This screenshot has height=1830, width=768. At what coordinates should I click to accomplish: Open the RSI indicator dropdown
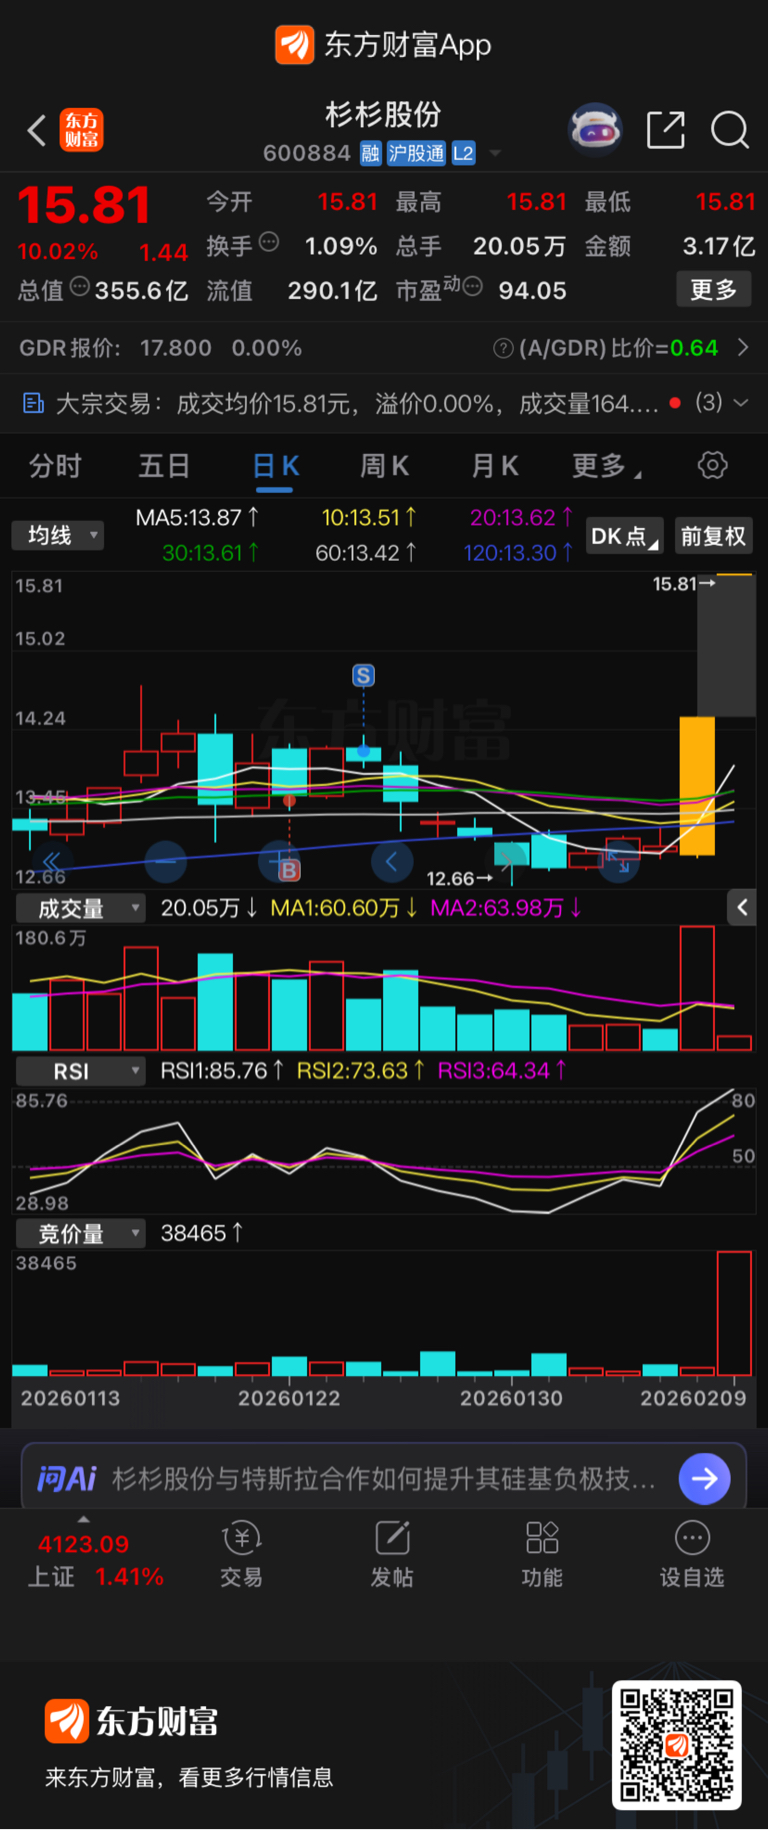click(x=81, y=1071)
